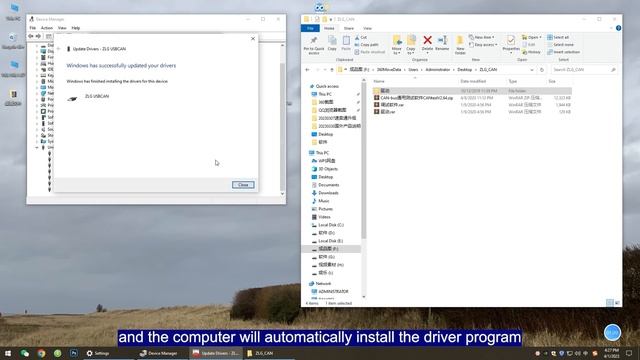The height and width of the screenshot is (360, 640).
Task: Open Chrome from the taskbar
Action: [x=41, y=353]
